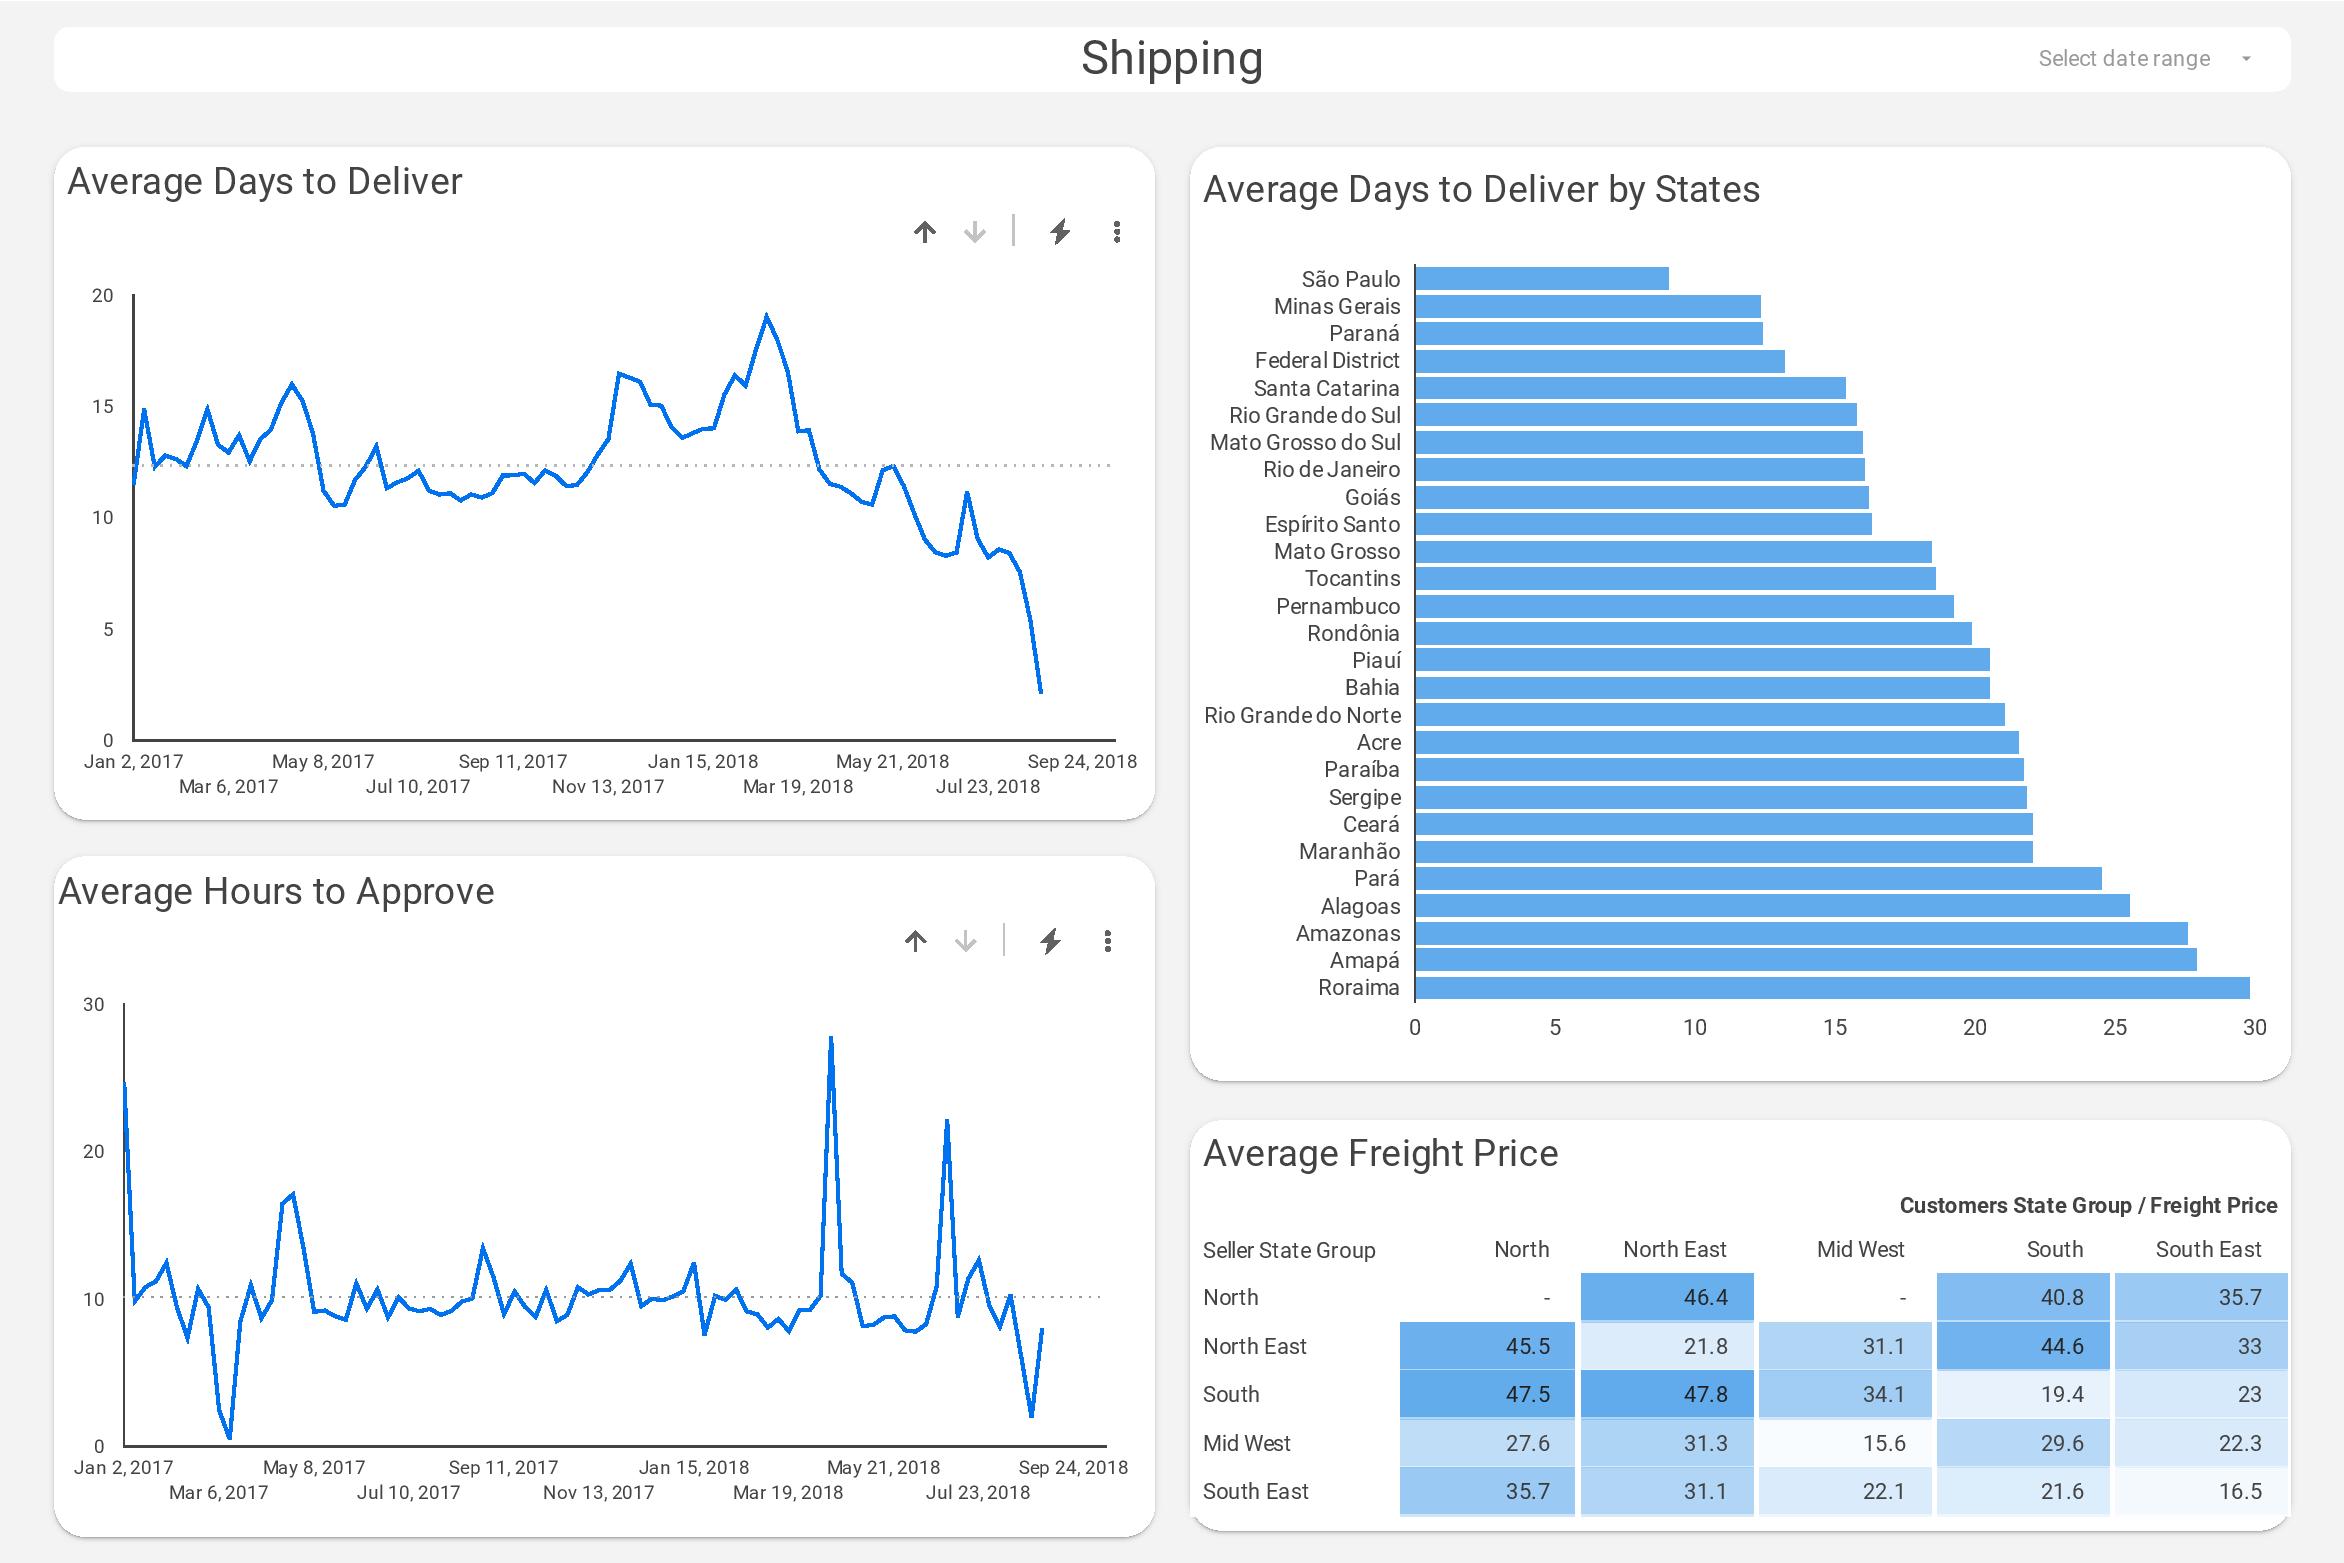Select the South row in the freight table
The width and height of the screenshot is (2344, 1563).
pyautogui.click(x=1232, y=1394)
